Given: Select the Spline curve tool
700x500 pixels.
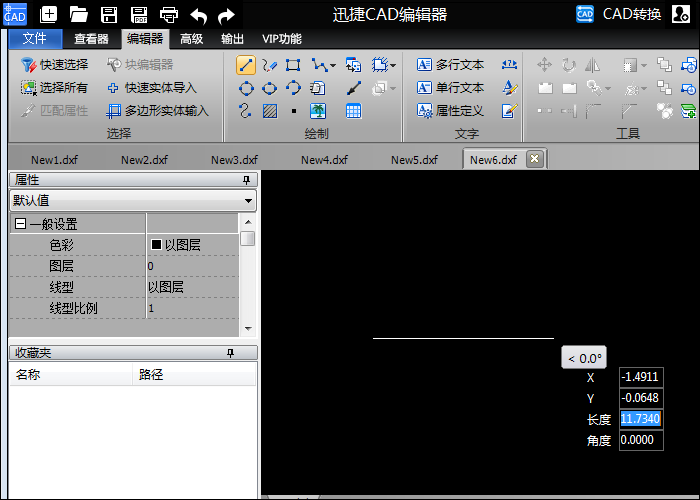Looking at the screenshot, I should coord(245,111).
